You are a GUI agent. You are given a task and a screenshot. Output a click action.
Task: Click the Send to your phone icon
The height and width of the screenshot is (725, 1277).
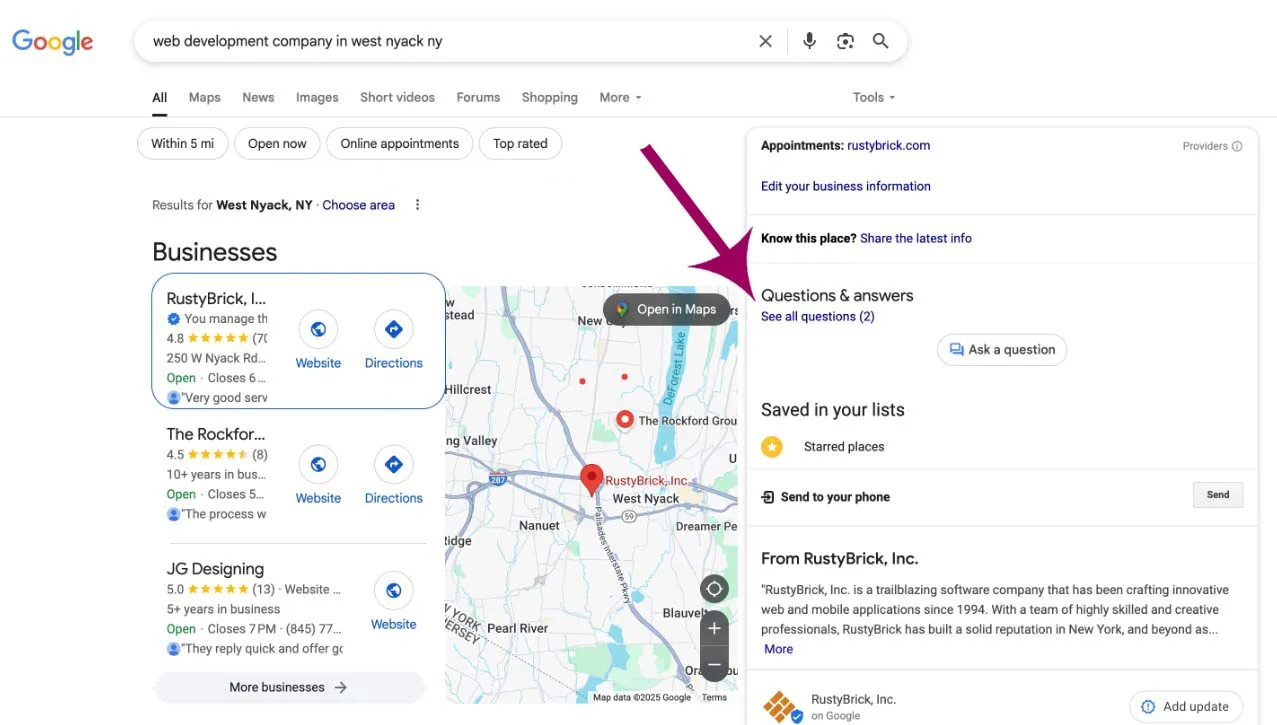pos(768,497)
